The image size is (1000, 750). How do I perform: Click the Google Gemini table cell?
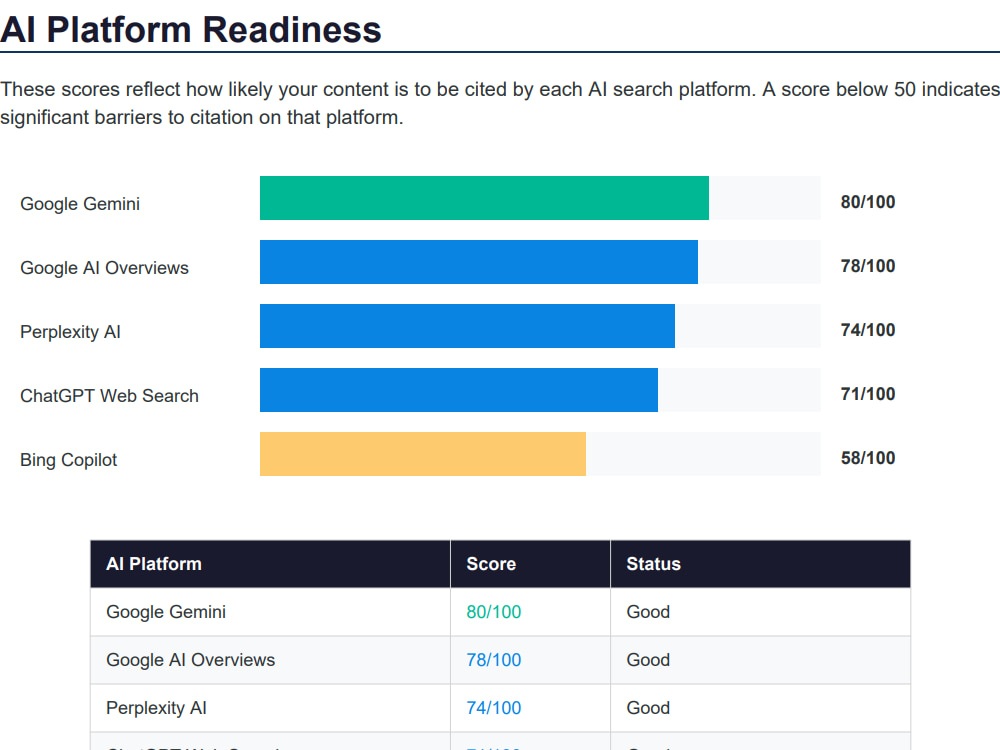(270, 612)
